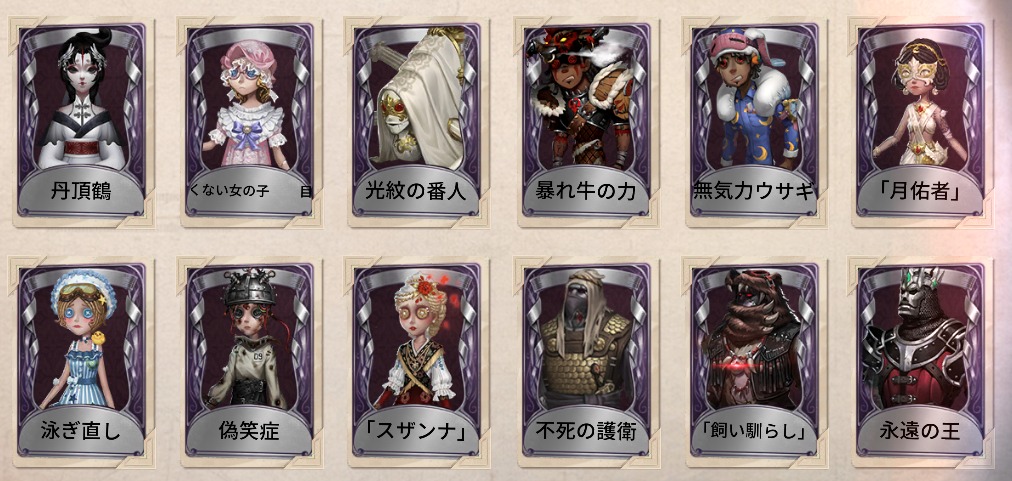
Task: Click the 光紋の番人 name plate
Action: click(x=416, y=192)
